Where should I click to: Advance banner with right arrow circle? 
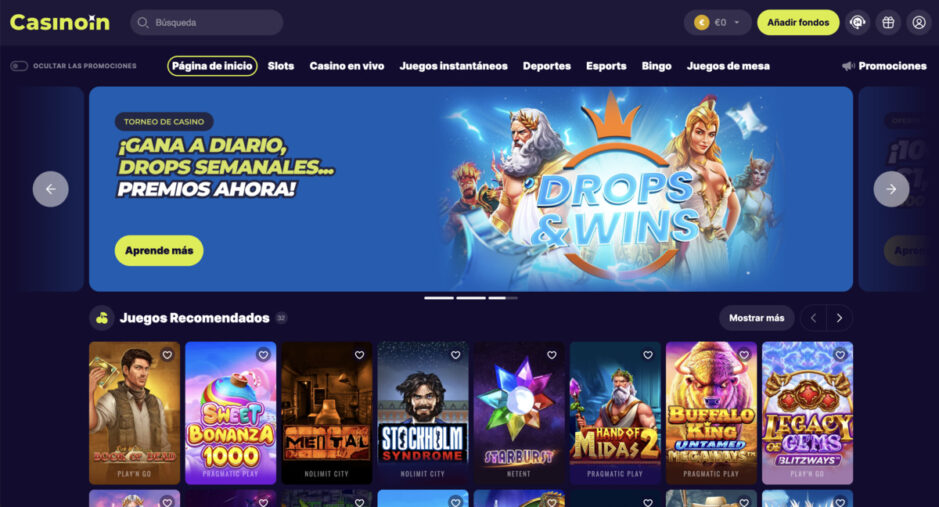pyautogui.click(x=891, y=189)
